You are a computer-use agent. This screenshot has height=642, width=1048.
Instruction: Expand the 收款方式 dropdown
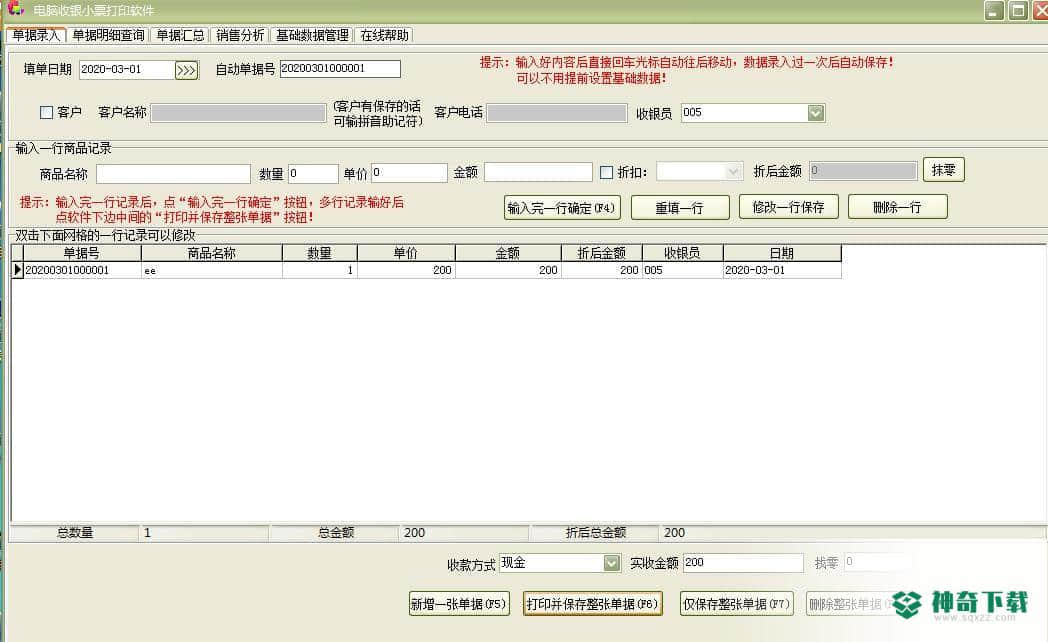(x=612, y=563)
